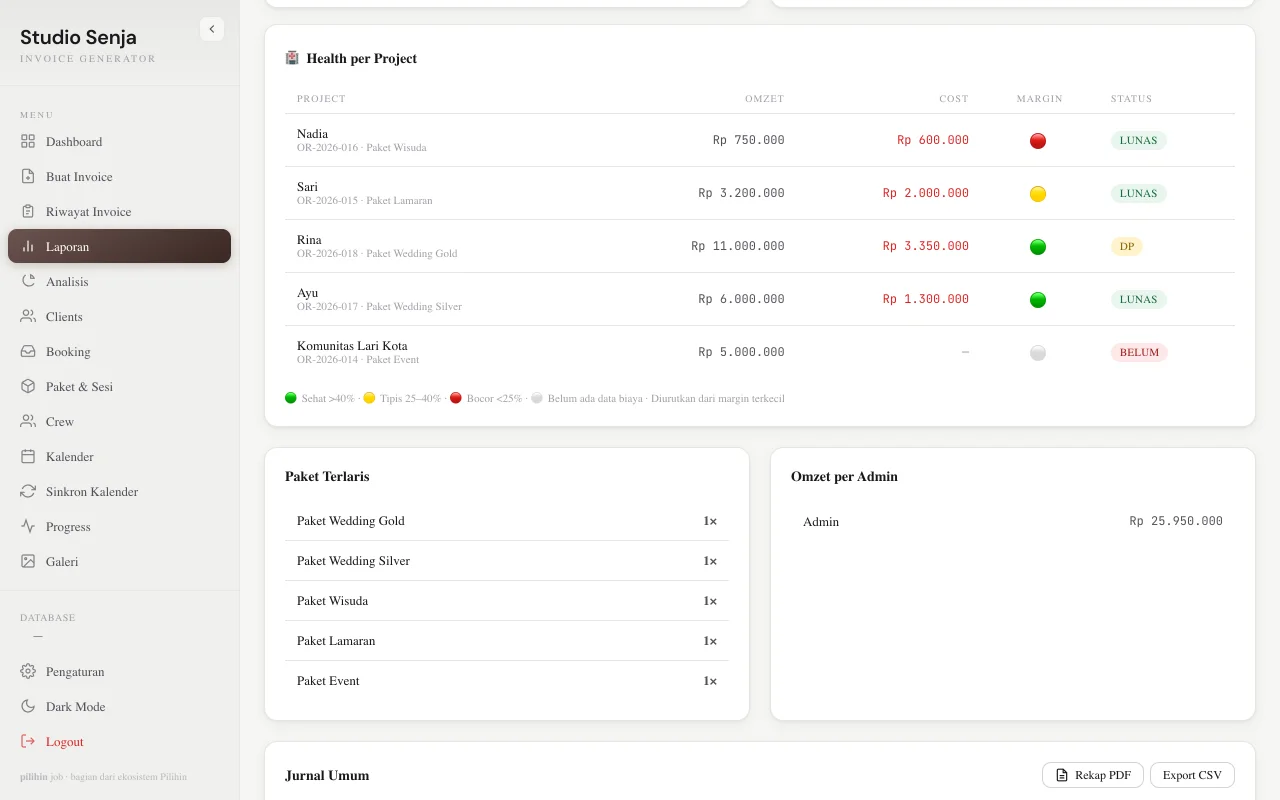Click the Paket & Sesi box icon
The width and height of the screenshot is (1280, 800).
[28, 387]
